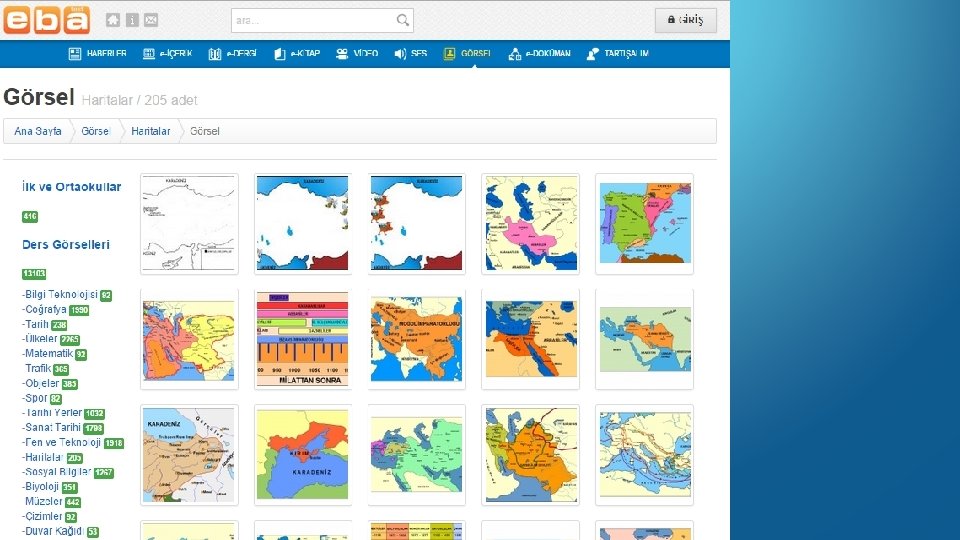Open the Tartışalım menu
The width and height of the screenshot is (960, 540).
click(618, 54)
